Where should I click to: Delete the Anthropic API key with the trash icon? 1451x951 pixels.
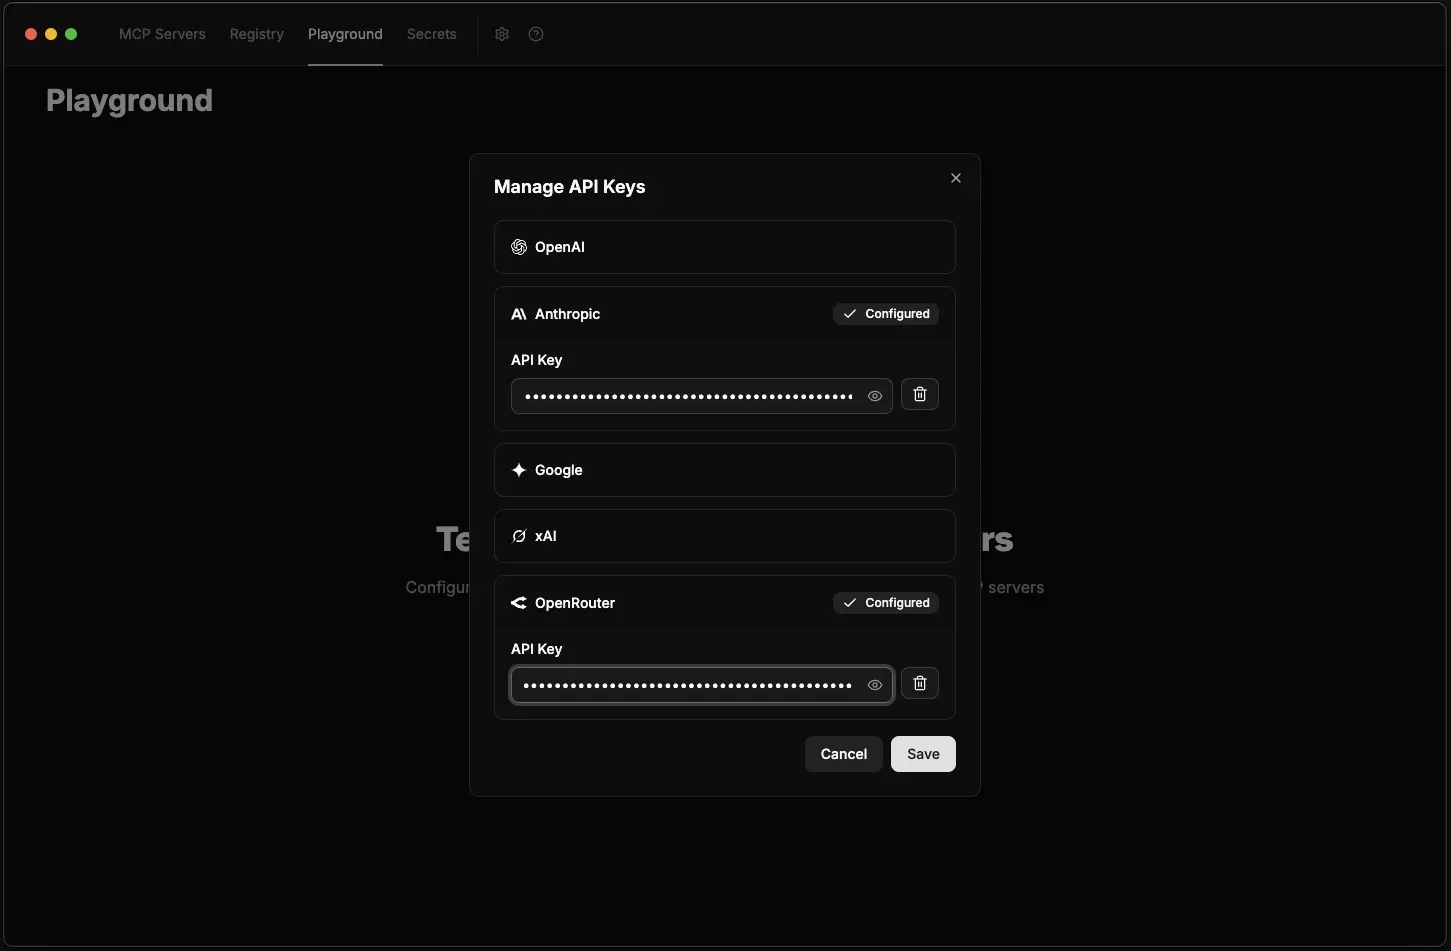click(x=919, y=394)
